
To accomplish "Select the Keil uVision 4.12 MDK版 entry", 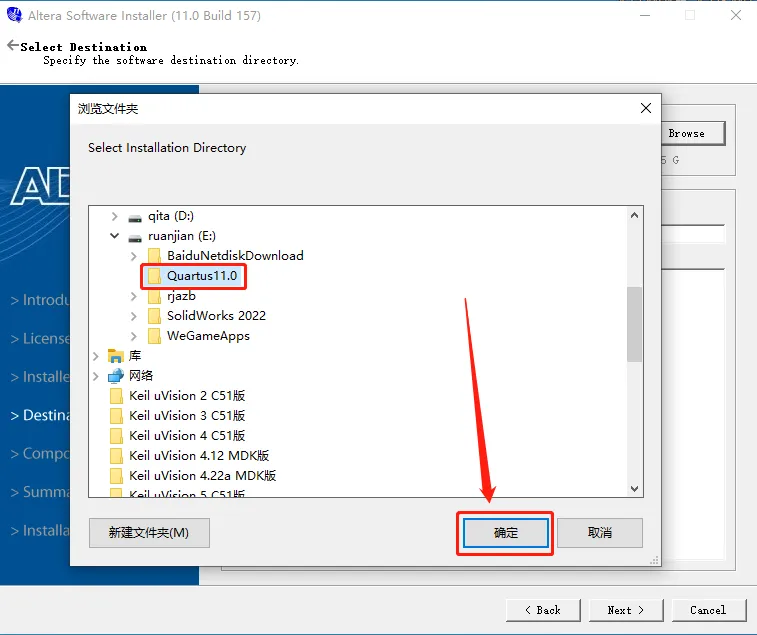I will coord(199,456).
